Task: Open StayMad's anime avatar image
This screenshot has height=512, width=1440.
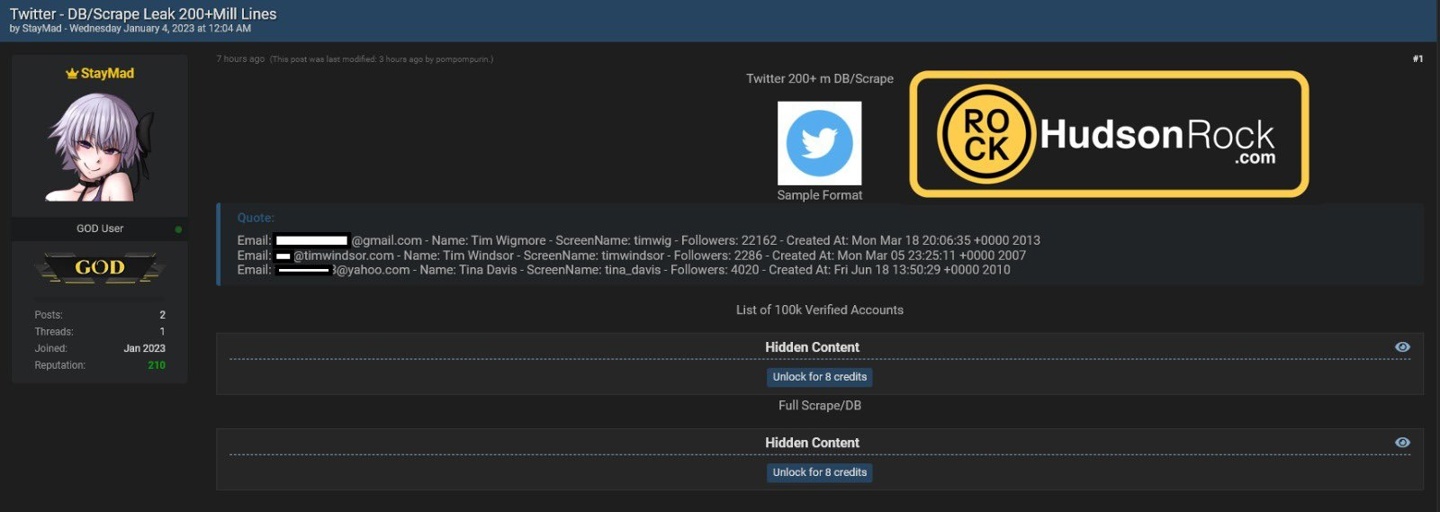Action: [x=100, y=147]
